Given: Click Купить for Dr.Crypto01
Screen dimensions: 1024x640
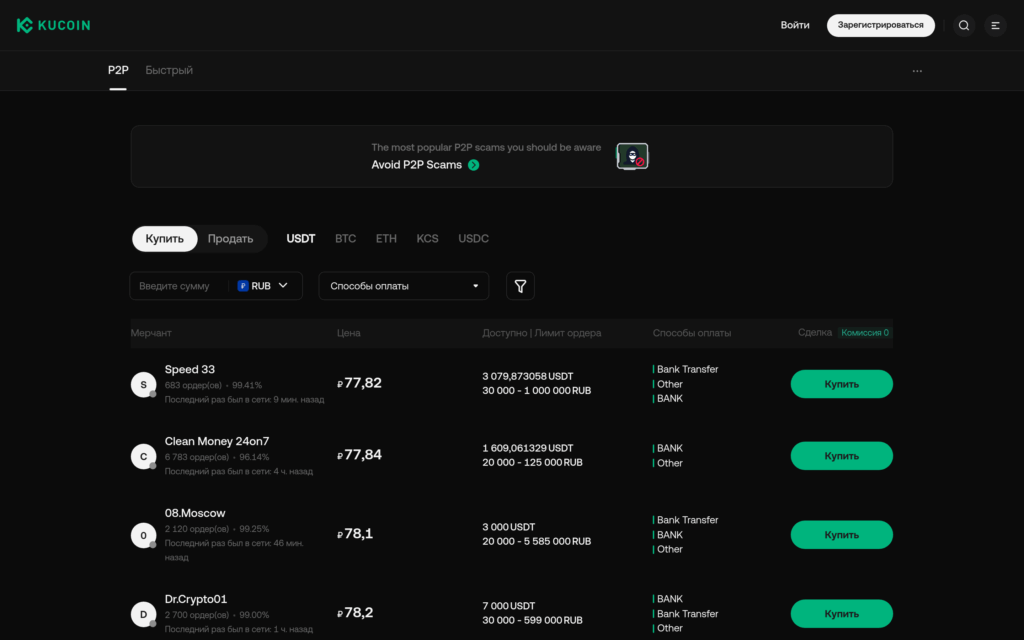Looking at the screenshot, I should click(x=841, y=615).
